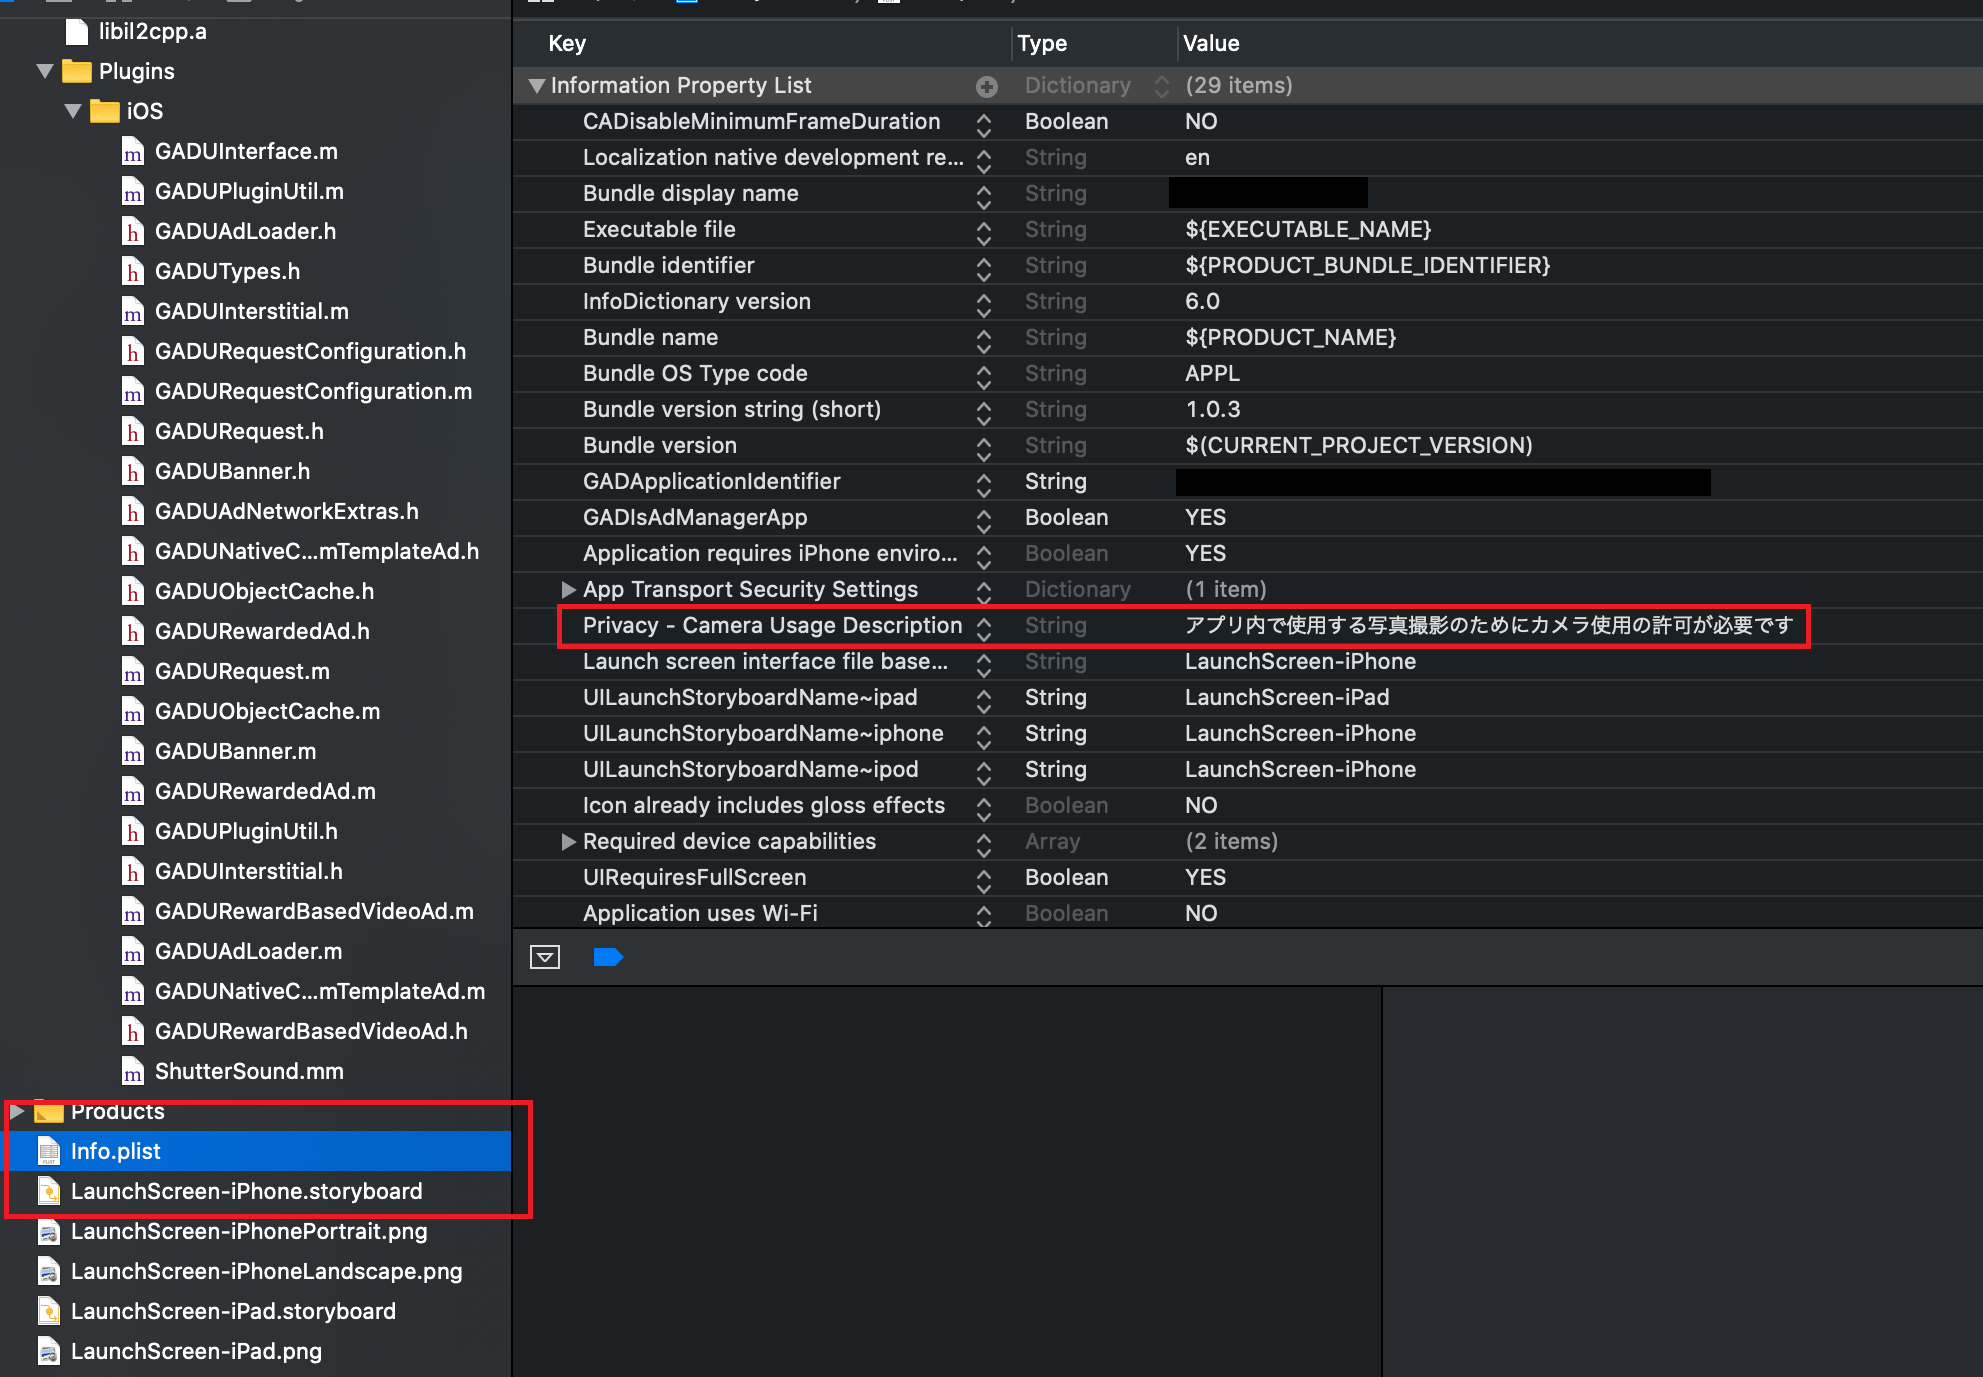1983x1377 pixels.
Task: Select the ShutterSound.mm file icon
Action: coord(132,1072)
